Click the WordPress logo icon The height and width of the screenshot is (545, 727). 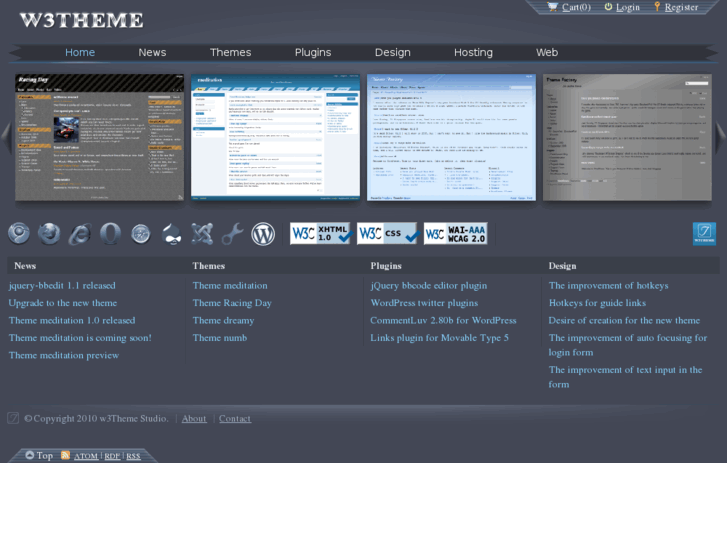pyautogui.click(x=263, y=234)
